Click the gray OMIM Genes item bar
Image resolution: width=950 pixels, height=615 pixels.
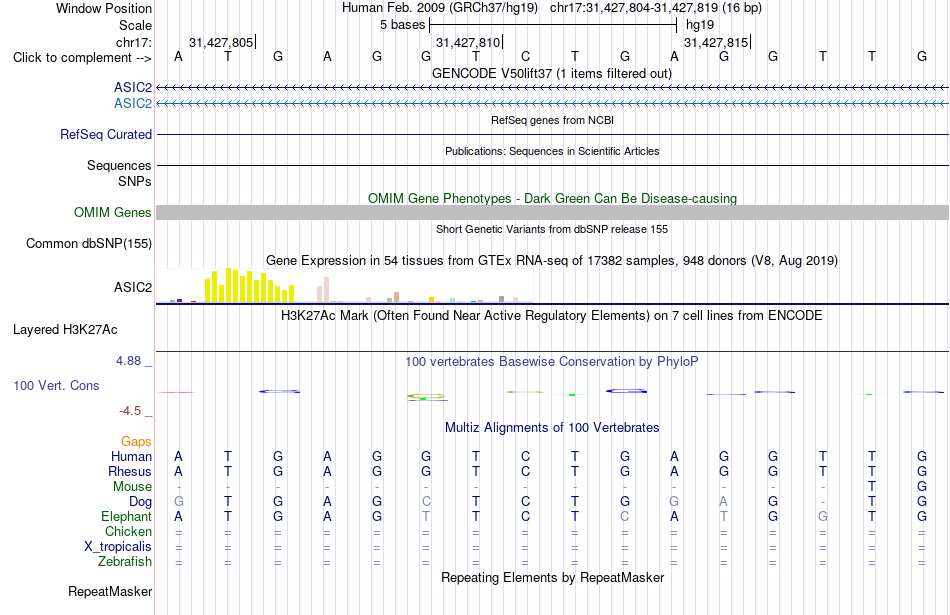coord(552,212)
